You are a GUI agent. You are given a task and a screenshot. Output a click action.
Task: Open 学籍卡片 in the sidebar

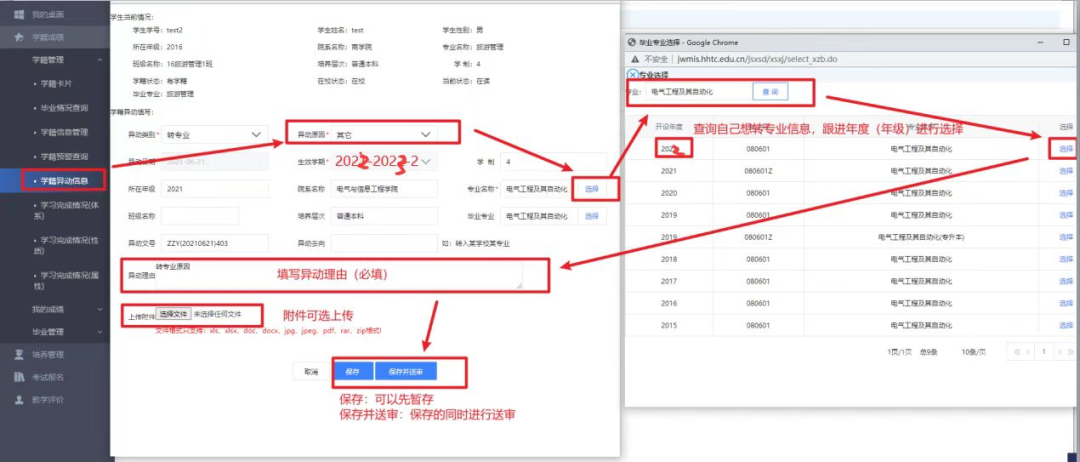tap(55, 83)
